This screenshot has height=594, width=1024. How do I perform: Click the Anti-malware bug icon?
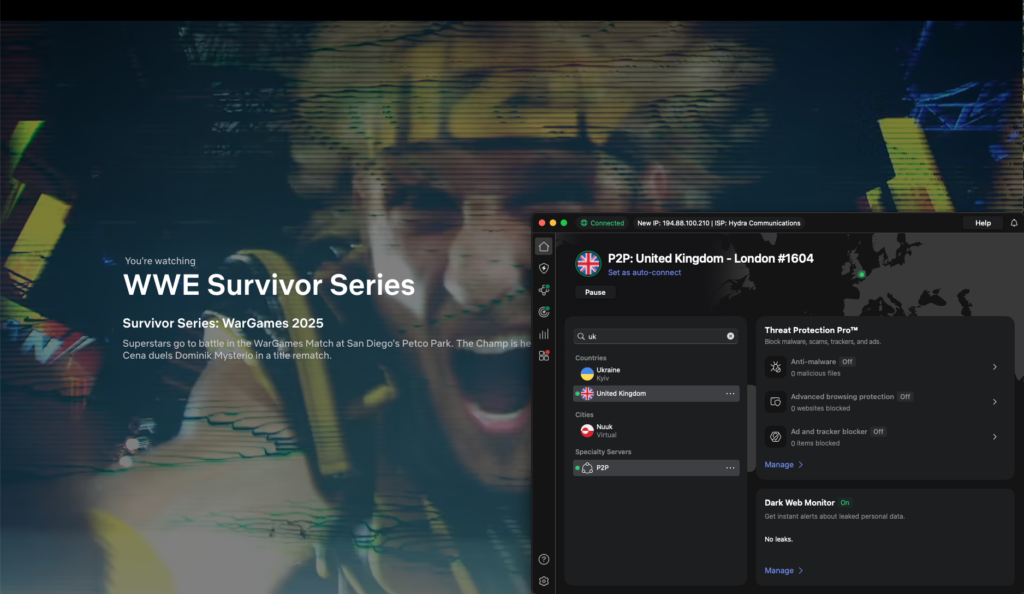point(775,367)
